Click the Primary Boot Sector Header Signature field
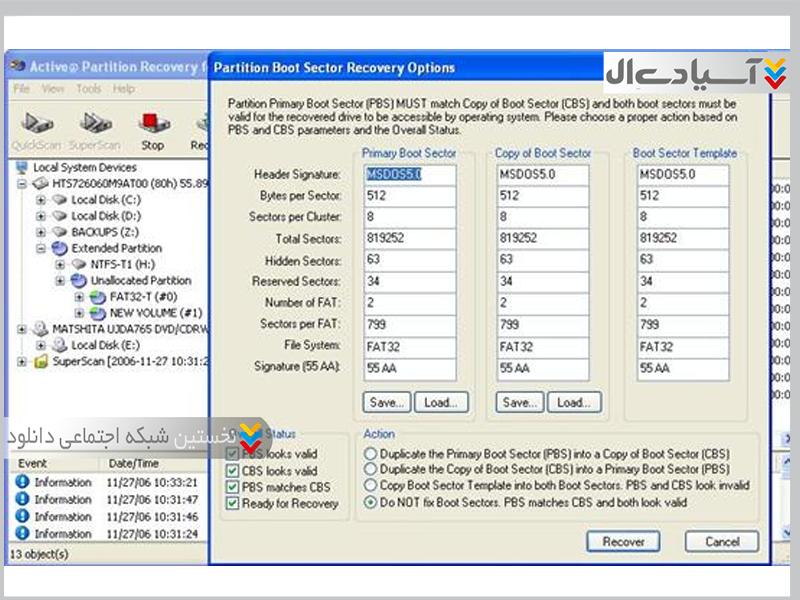 410,175
